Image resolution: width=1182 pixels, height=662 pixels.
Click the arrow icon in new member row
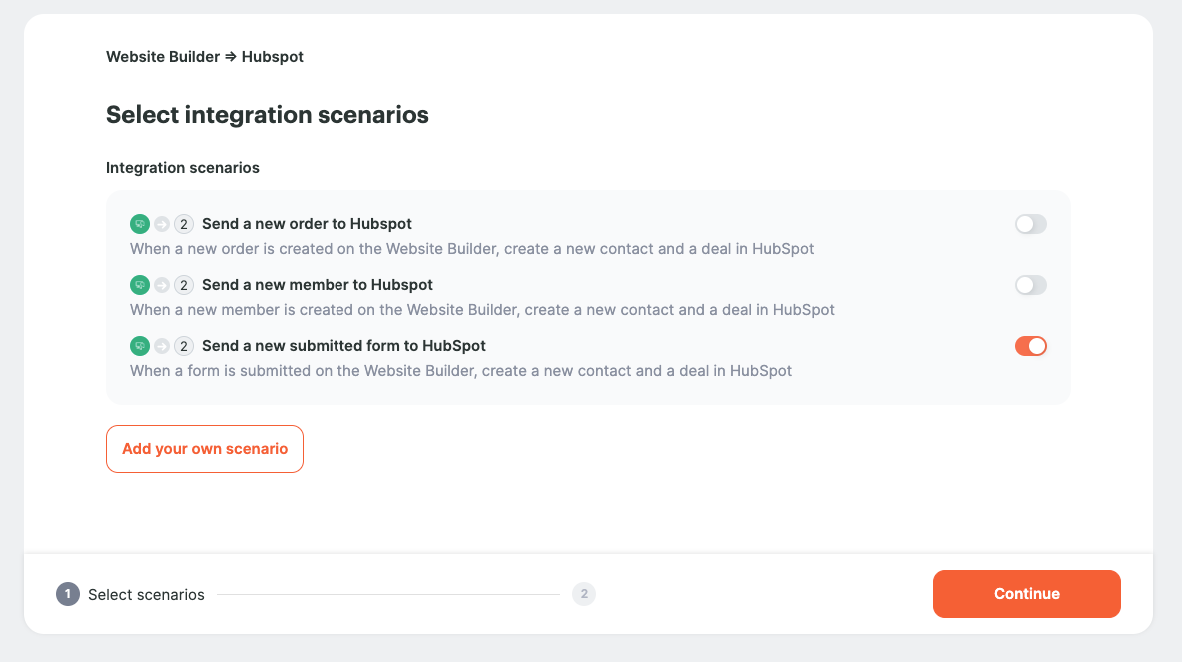[x=162, y=285]
